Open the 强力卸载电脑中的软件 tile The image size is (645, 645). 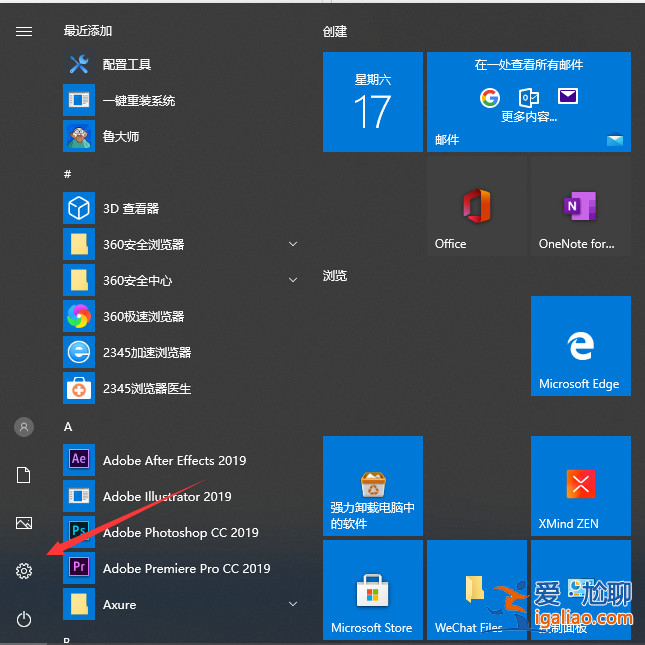tap(373, 486)
